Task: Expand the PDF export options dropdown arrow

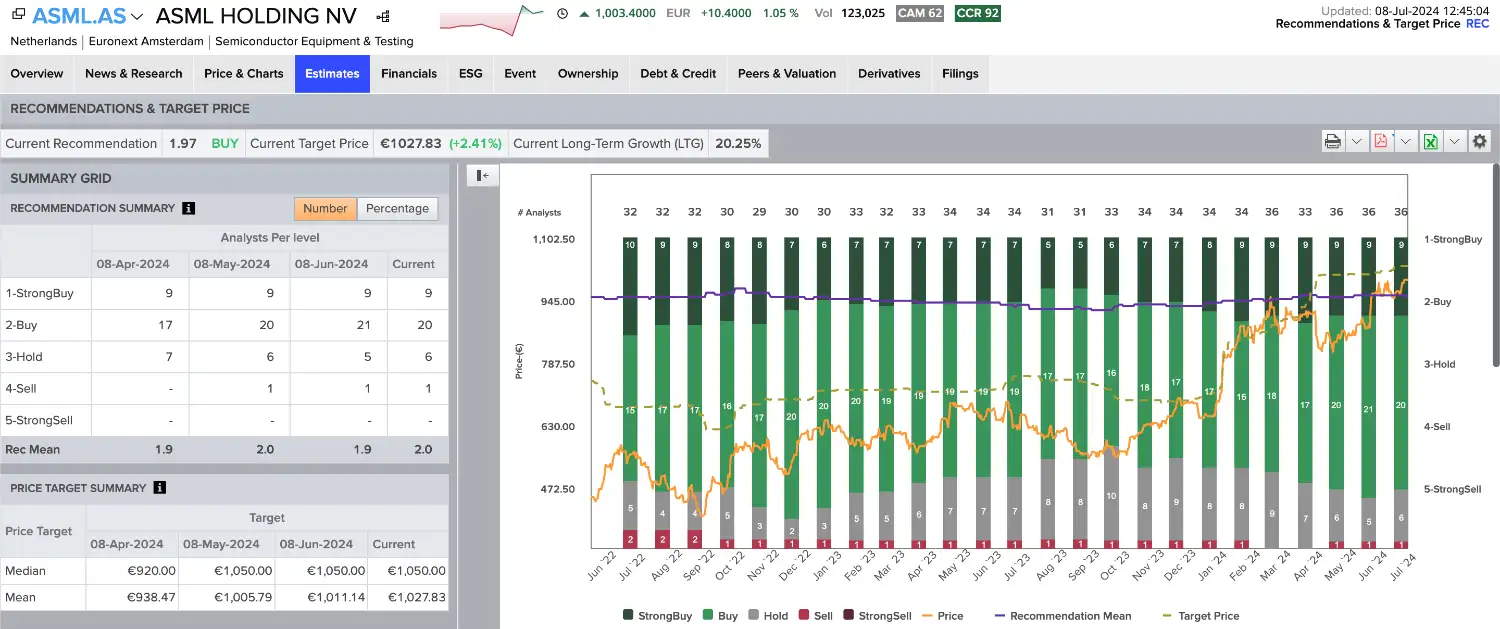Action: click(x=1405, y=142)
